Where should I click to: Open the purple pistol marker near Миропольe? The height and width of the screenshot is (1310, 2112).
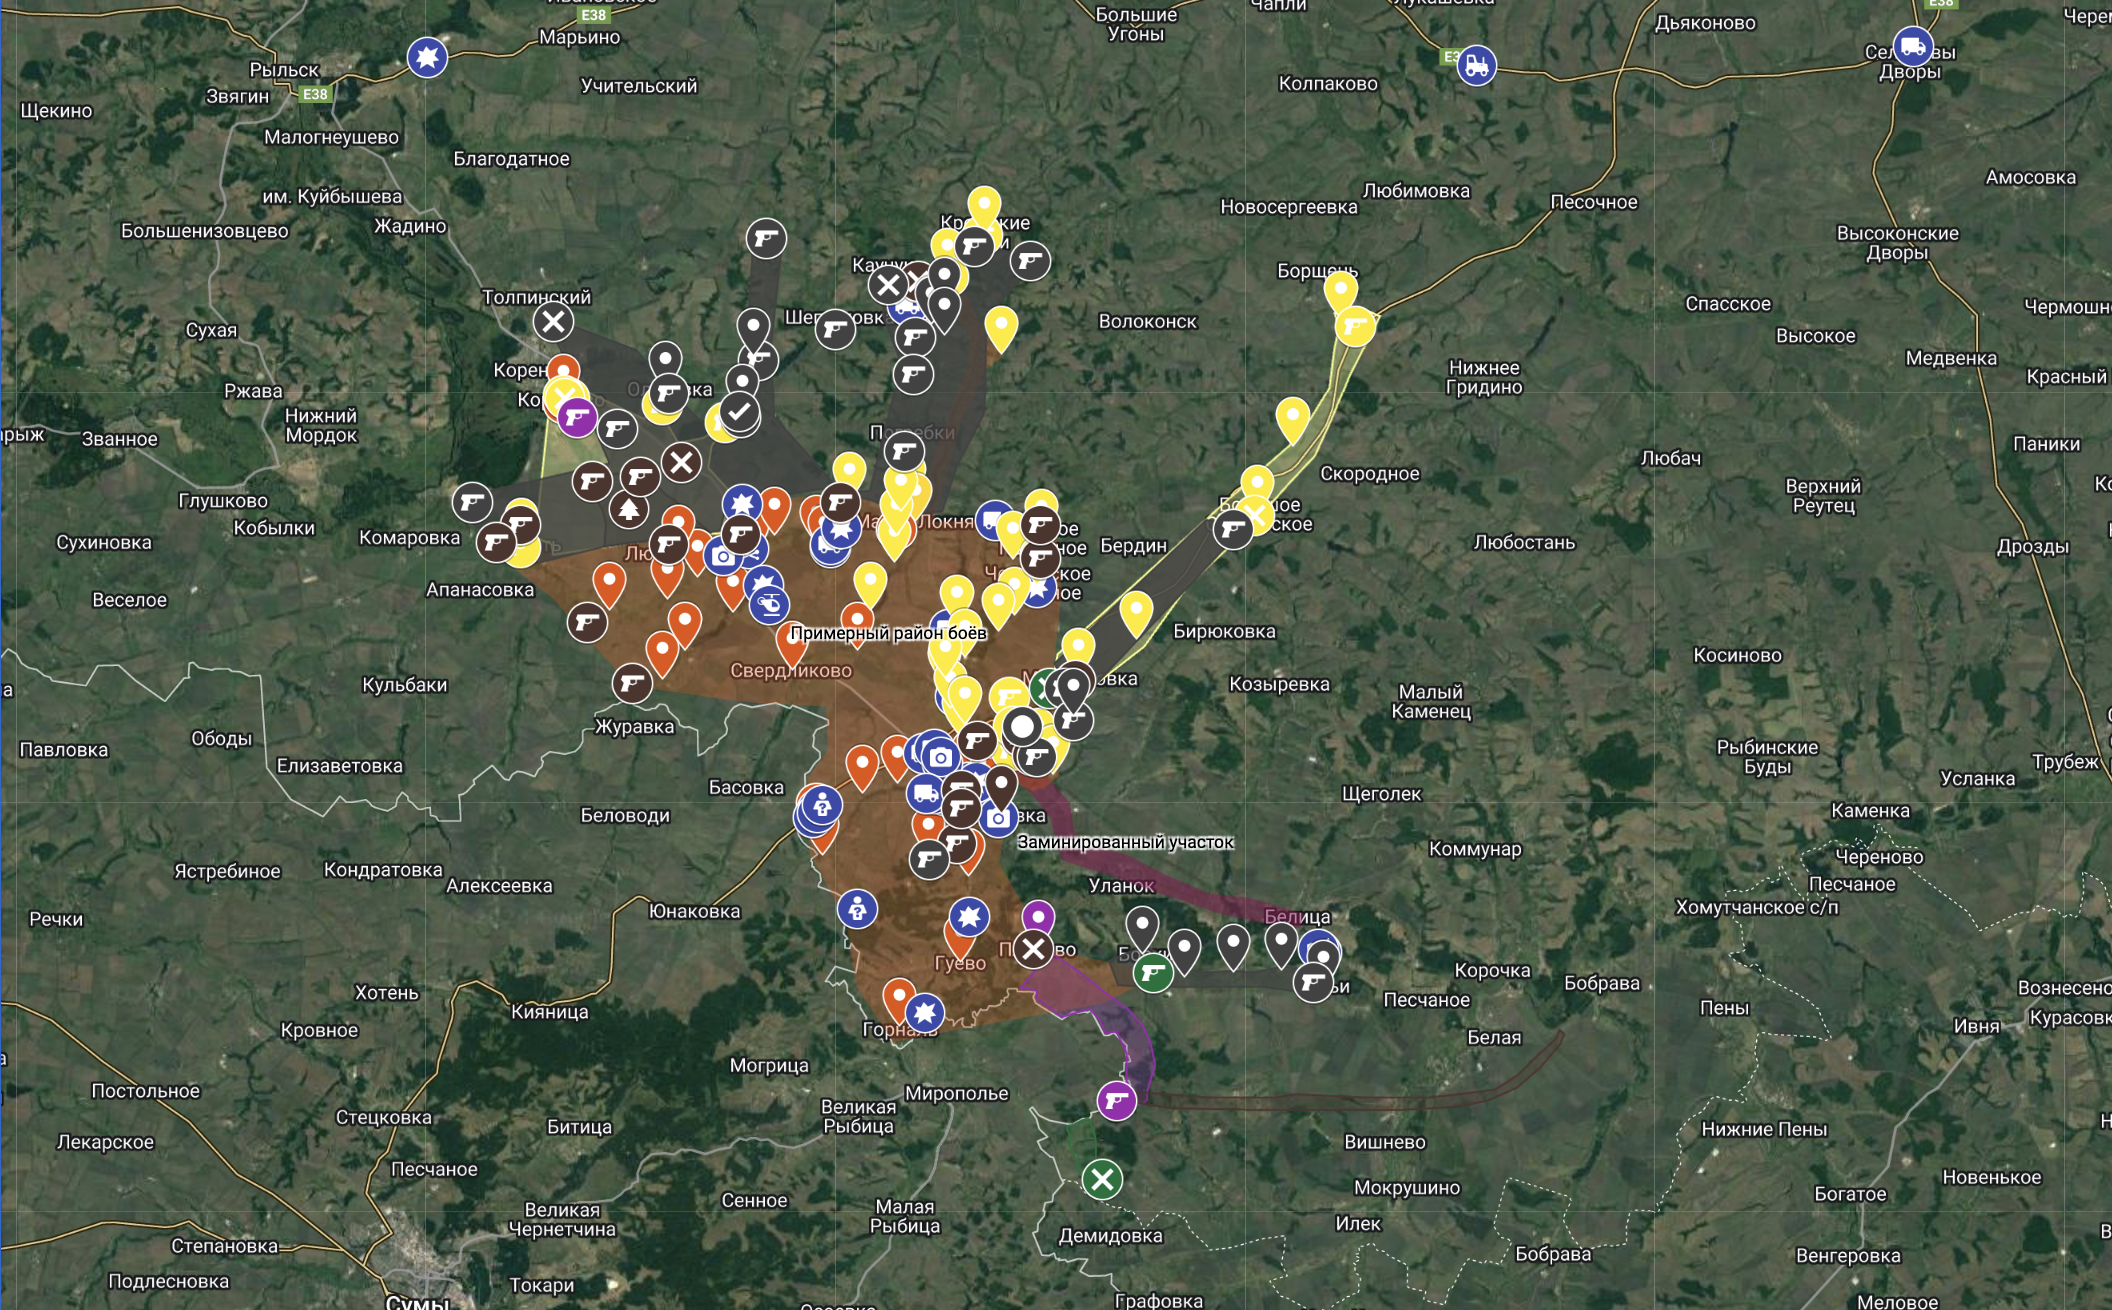[x=1117, y=1103]
